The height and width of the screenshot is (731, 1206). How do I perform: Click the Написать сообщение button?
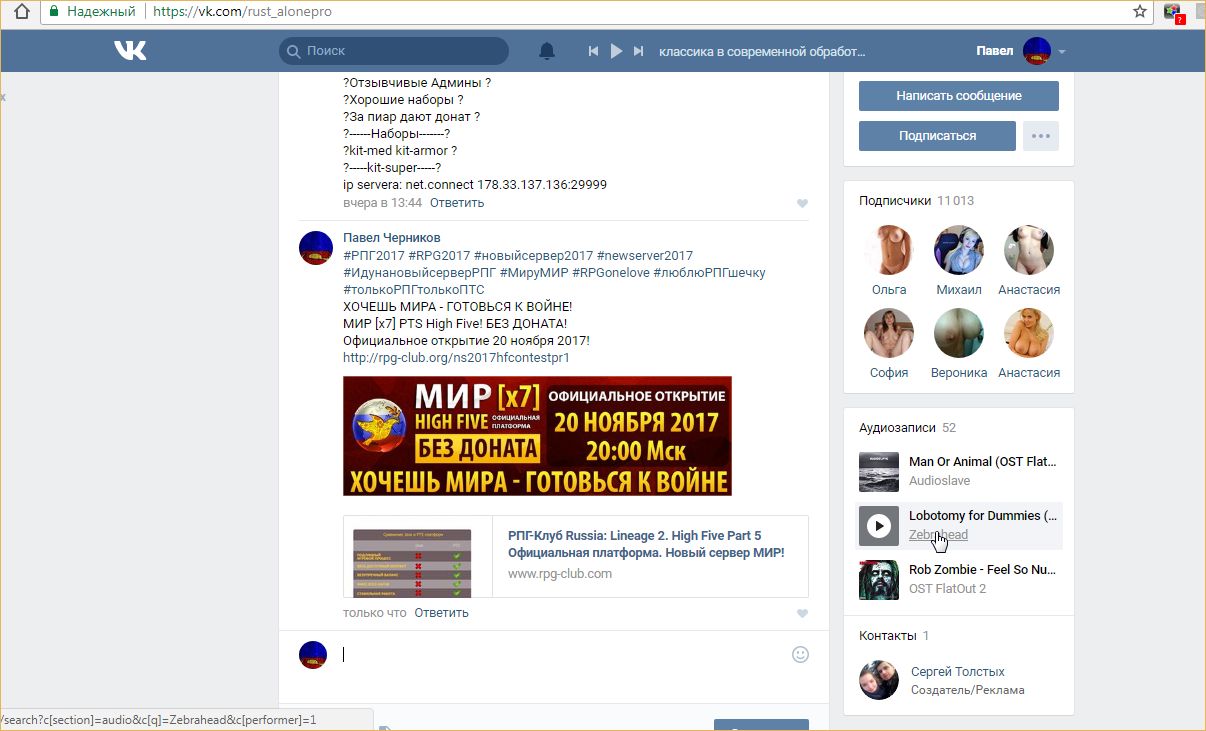pos(959,96)
